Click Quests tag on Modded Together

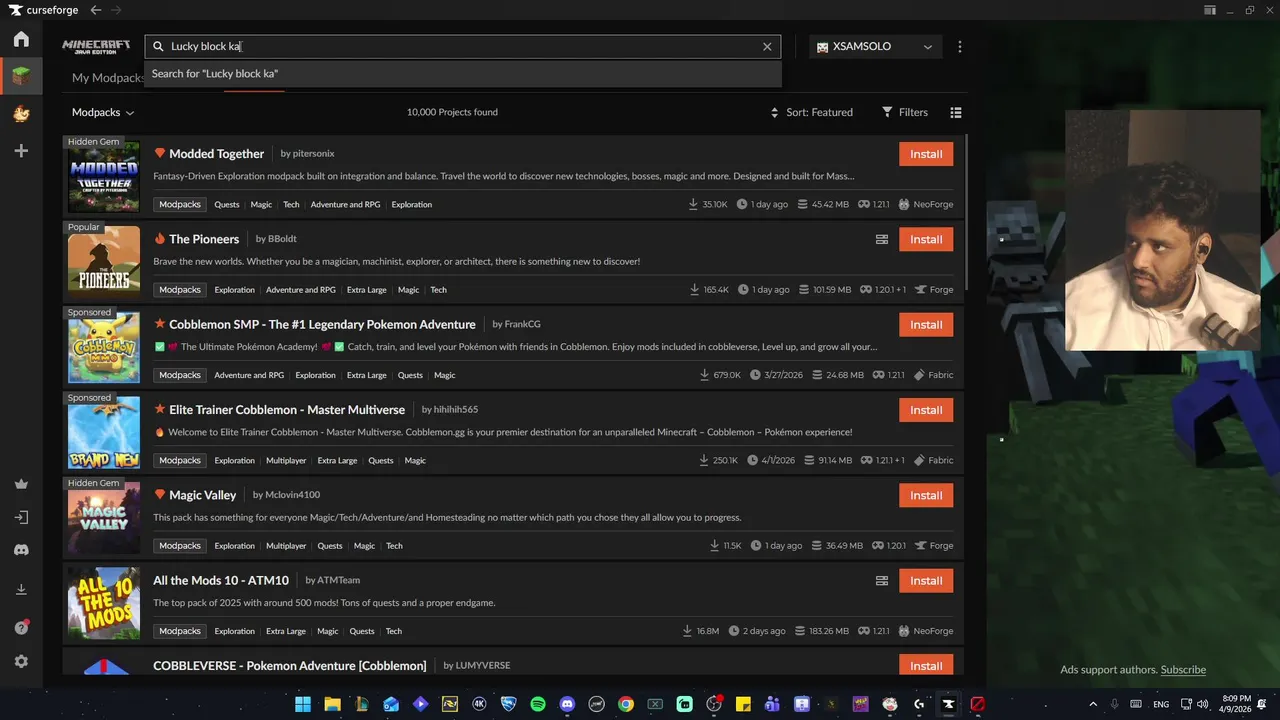pyautogui.click(x=227, y=204)
